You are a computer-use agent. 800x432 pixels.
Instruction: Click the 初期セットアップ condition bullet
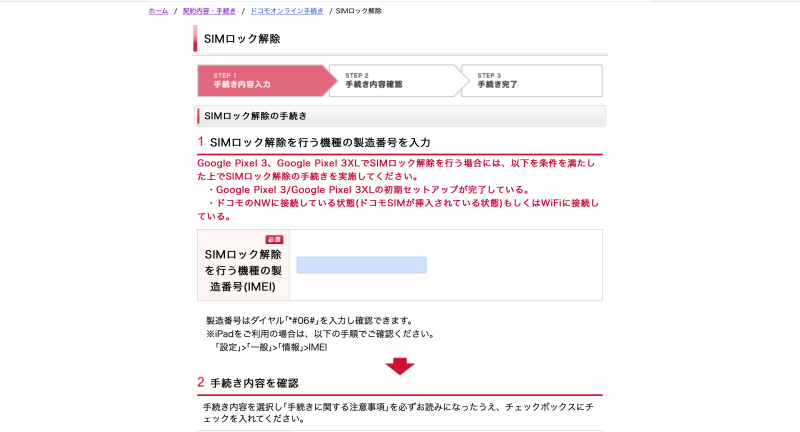pos(368,190)
